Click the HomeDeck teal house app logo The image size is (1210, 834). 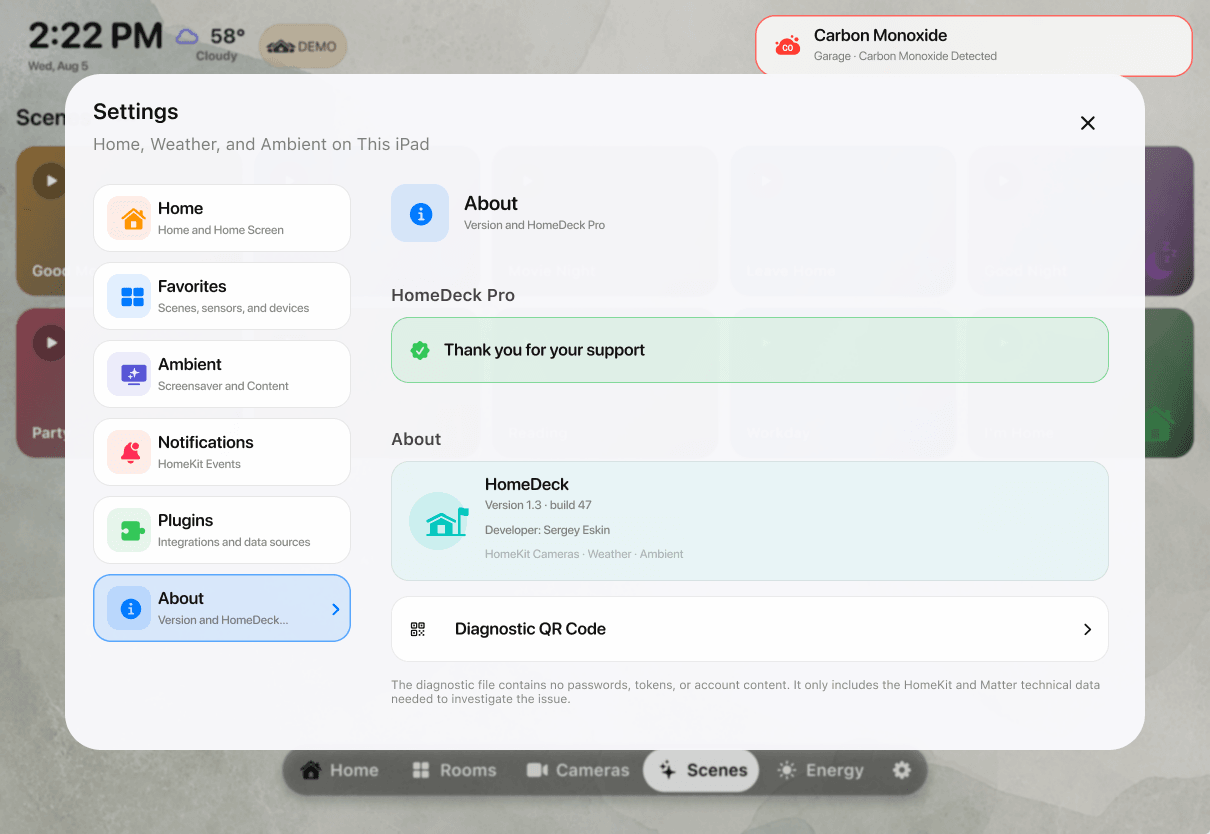point(439,521)
